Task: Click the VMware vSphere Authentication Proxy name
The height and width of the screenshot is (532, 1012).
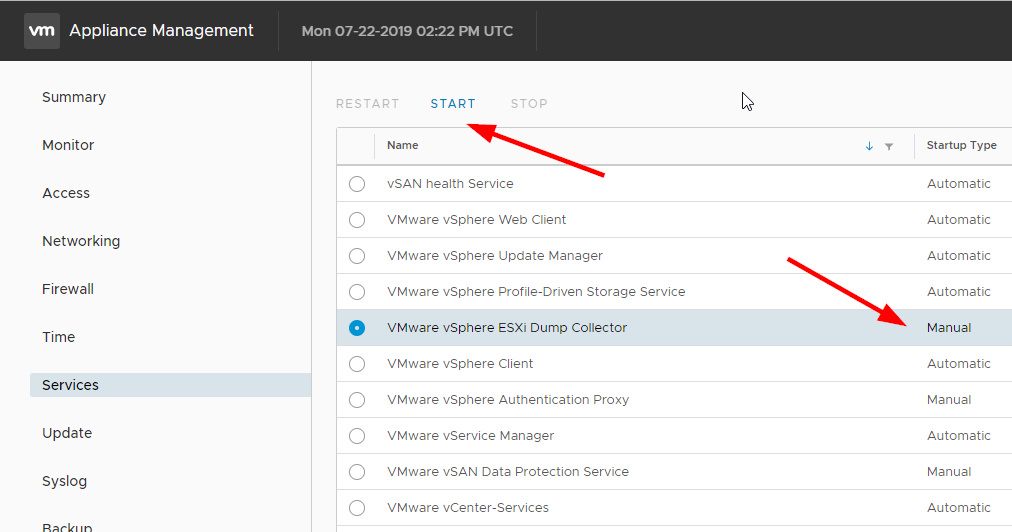Action: pyautogui.click(x=508, y=400)
